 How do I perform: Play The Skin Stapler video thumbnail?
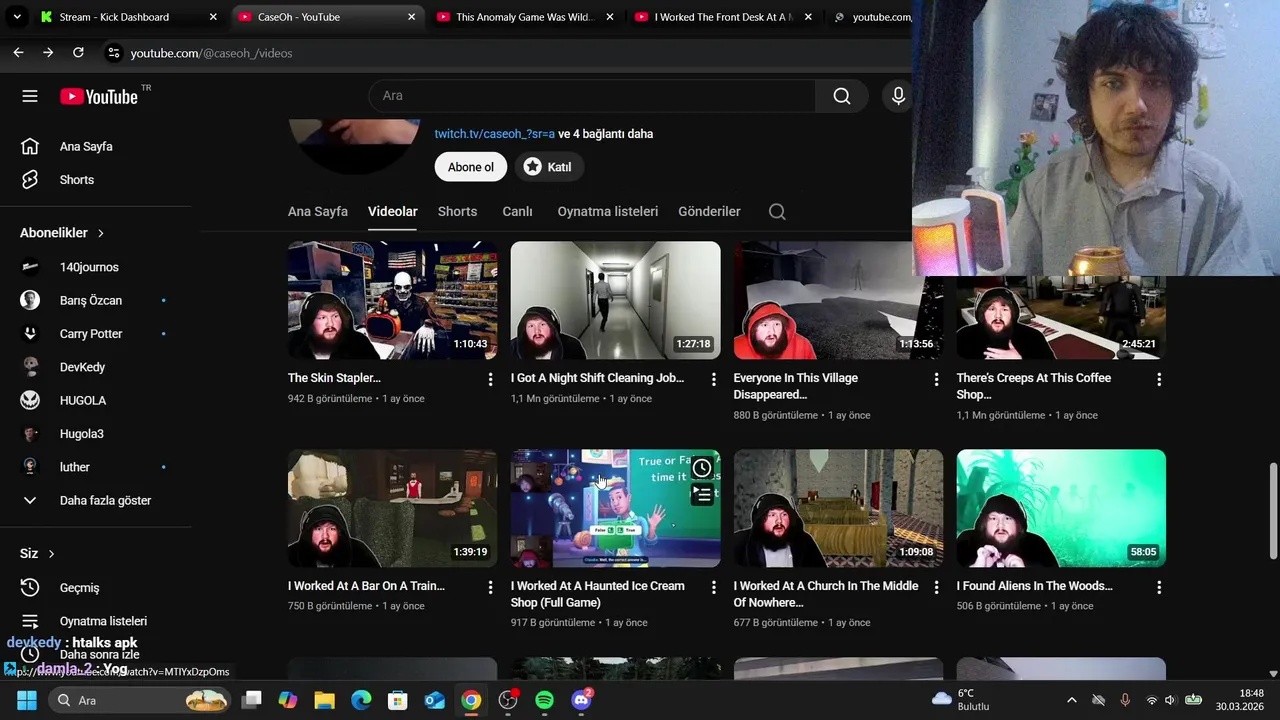pyautogui.click(x=393, y=300)
